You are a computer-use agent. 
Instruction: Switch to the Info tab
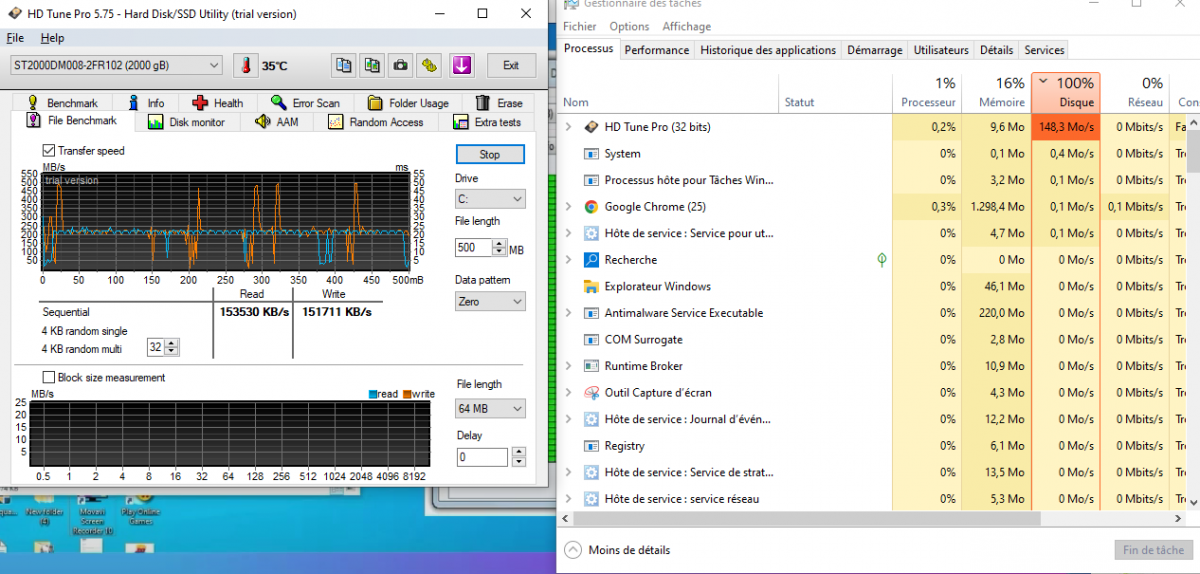[146, 103]
